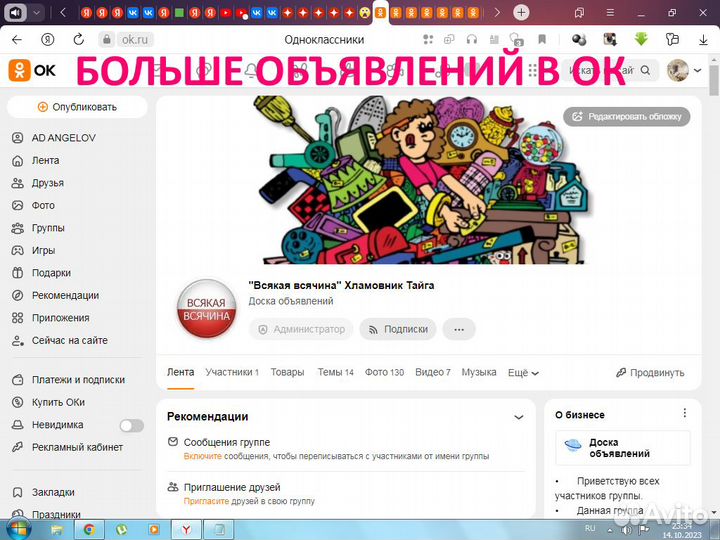Open Сейчас на сайте in sidebar
Image resolution: width=720 pixels, height=540 pixels.
click(69, 340)
